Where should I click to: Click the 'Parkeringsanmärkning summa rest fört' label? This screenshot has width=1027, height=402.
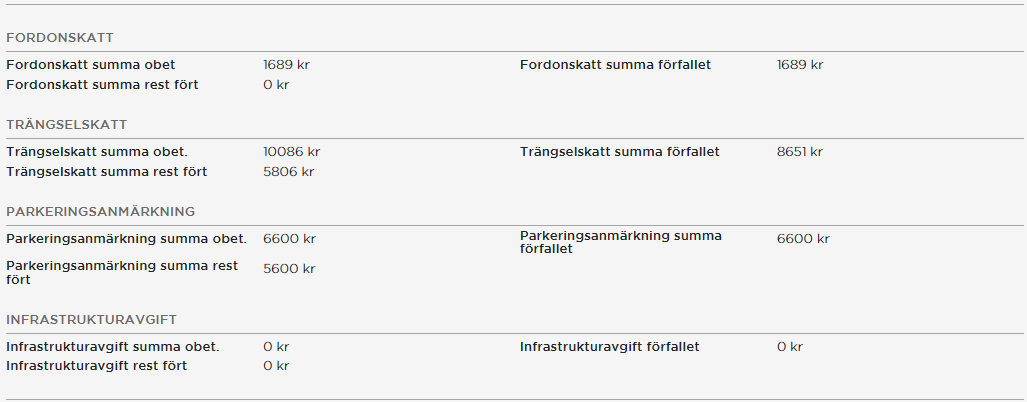click(122, 273)
